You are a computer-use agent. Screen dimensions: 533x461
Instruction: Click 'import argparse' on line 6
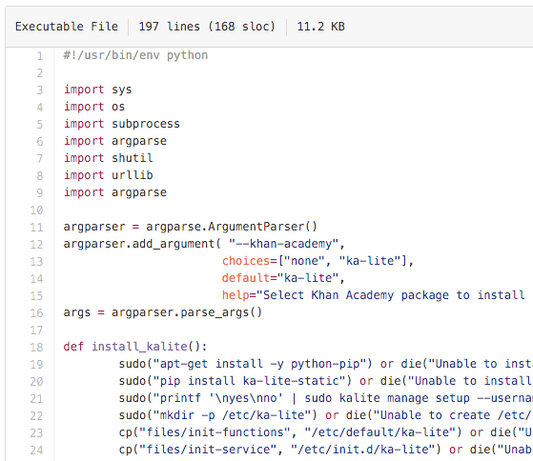click(115, 141)
